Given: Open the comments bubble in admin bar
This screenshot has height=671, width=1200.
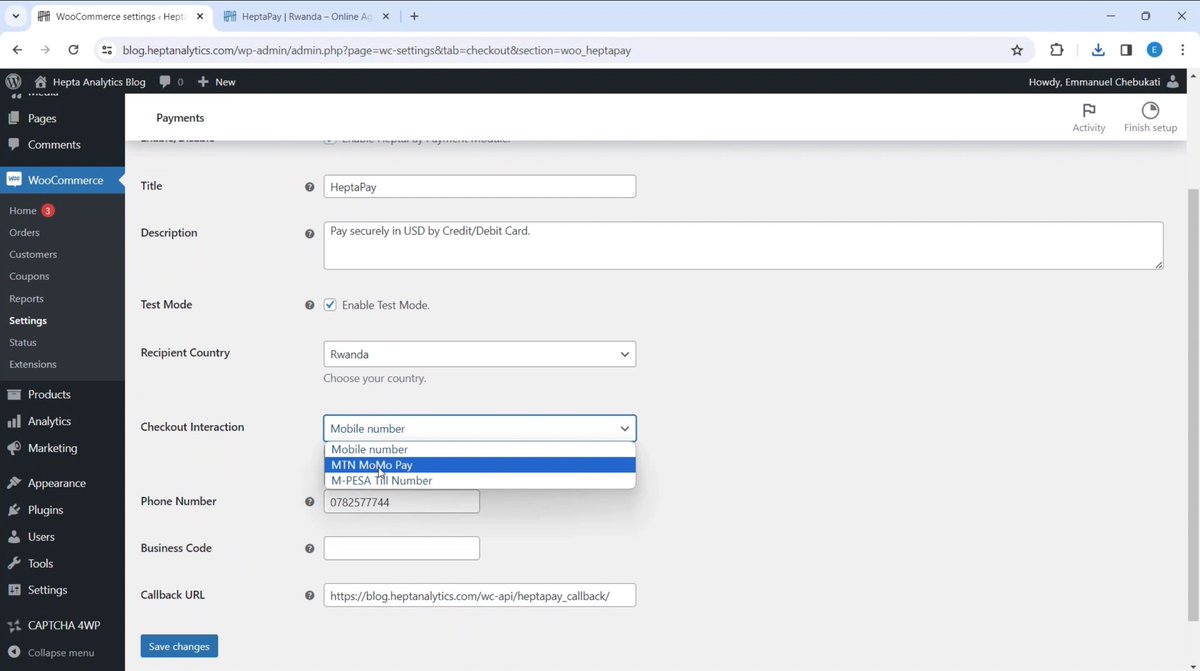Looking at the screenshot, I should pyautogui.click(x=171, y=82).
